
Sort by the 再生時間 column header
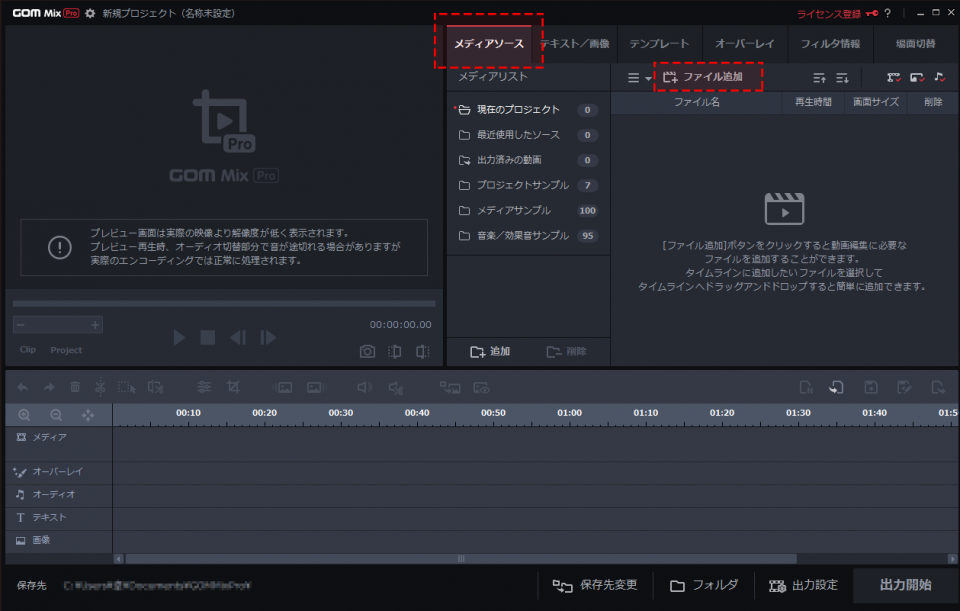813,102
